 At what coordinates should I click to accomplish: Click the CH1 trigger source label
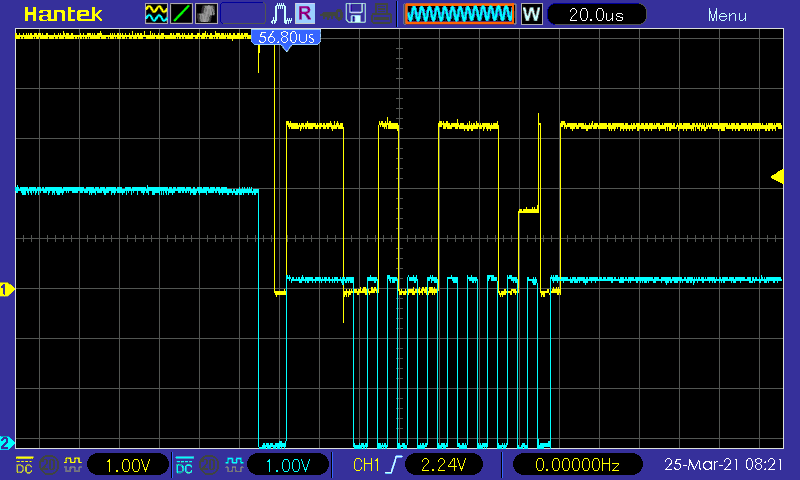[366, 465]
